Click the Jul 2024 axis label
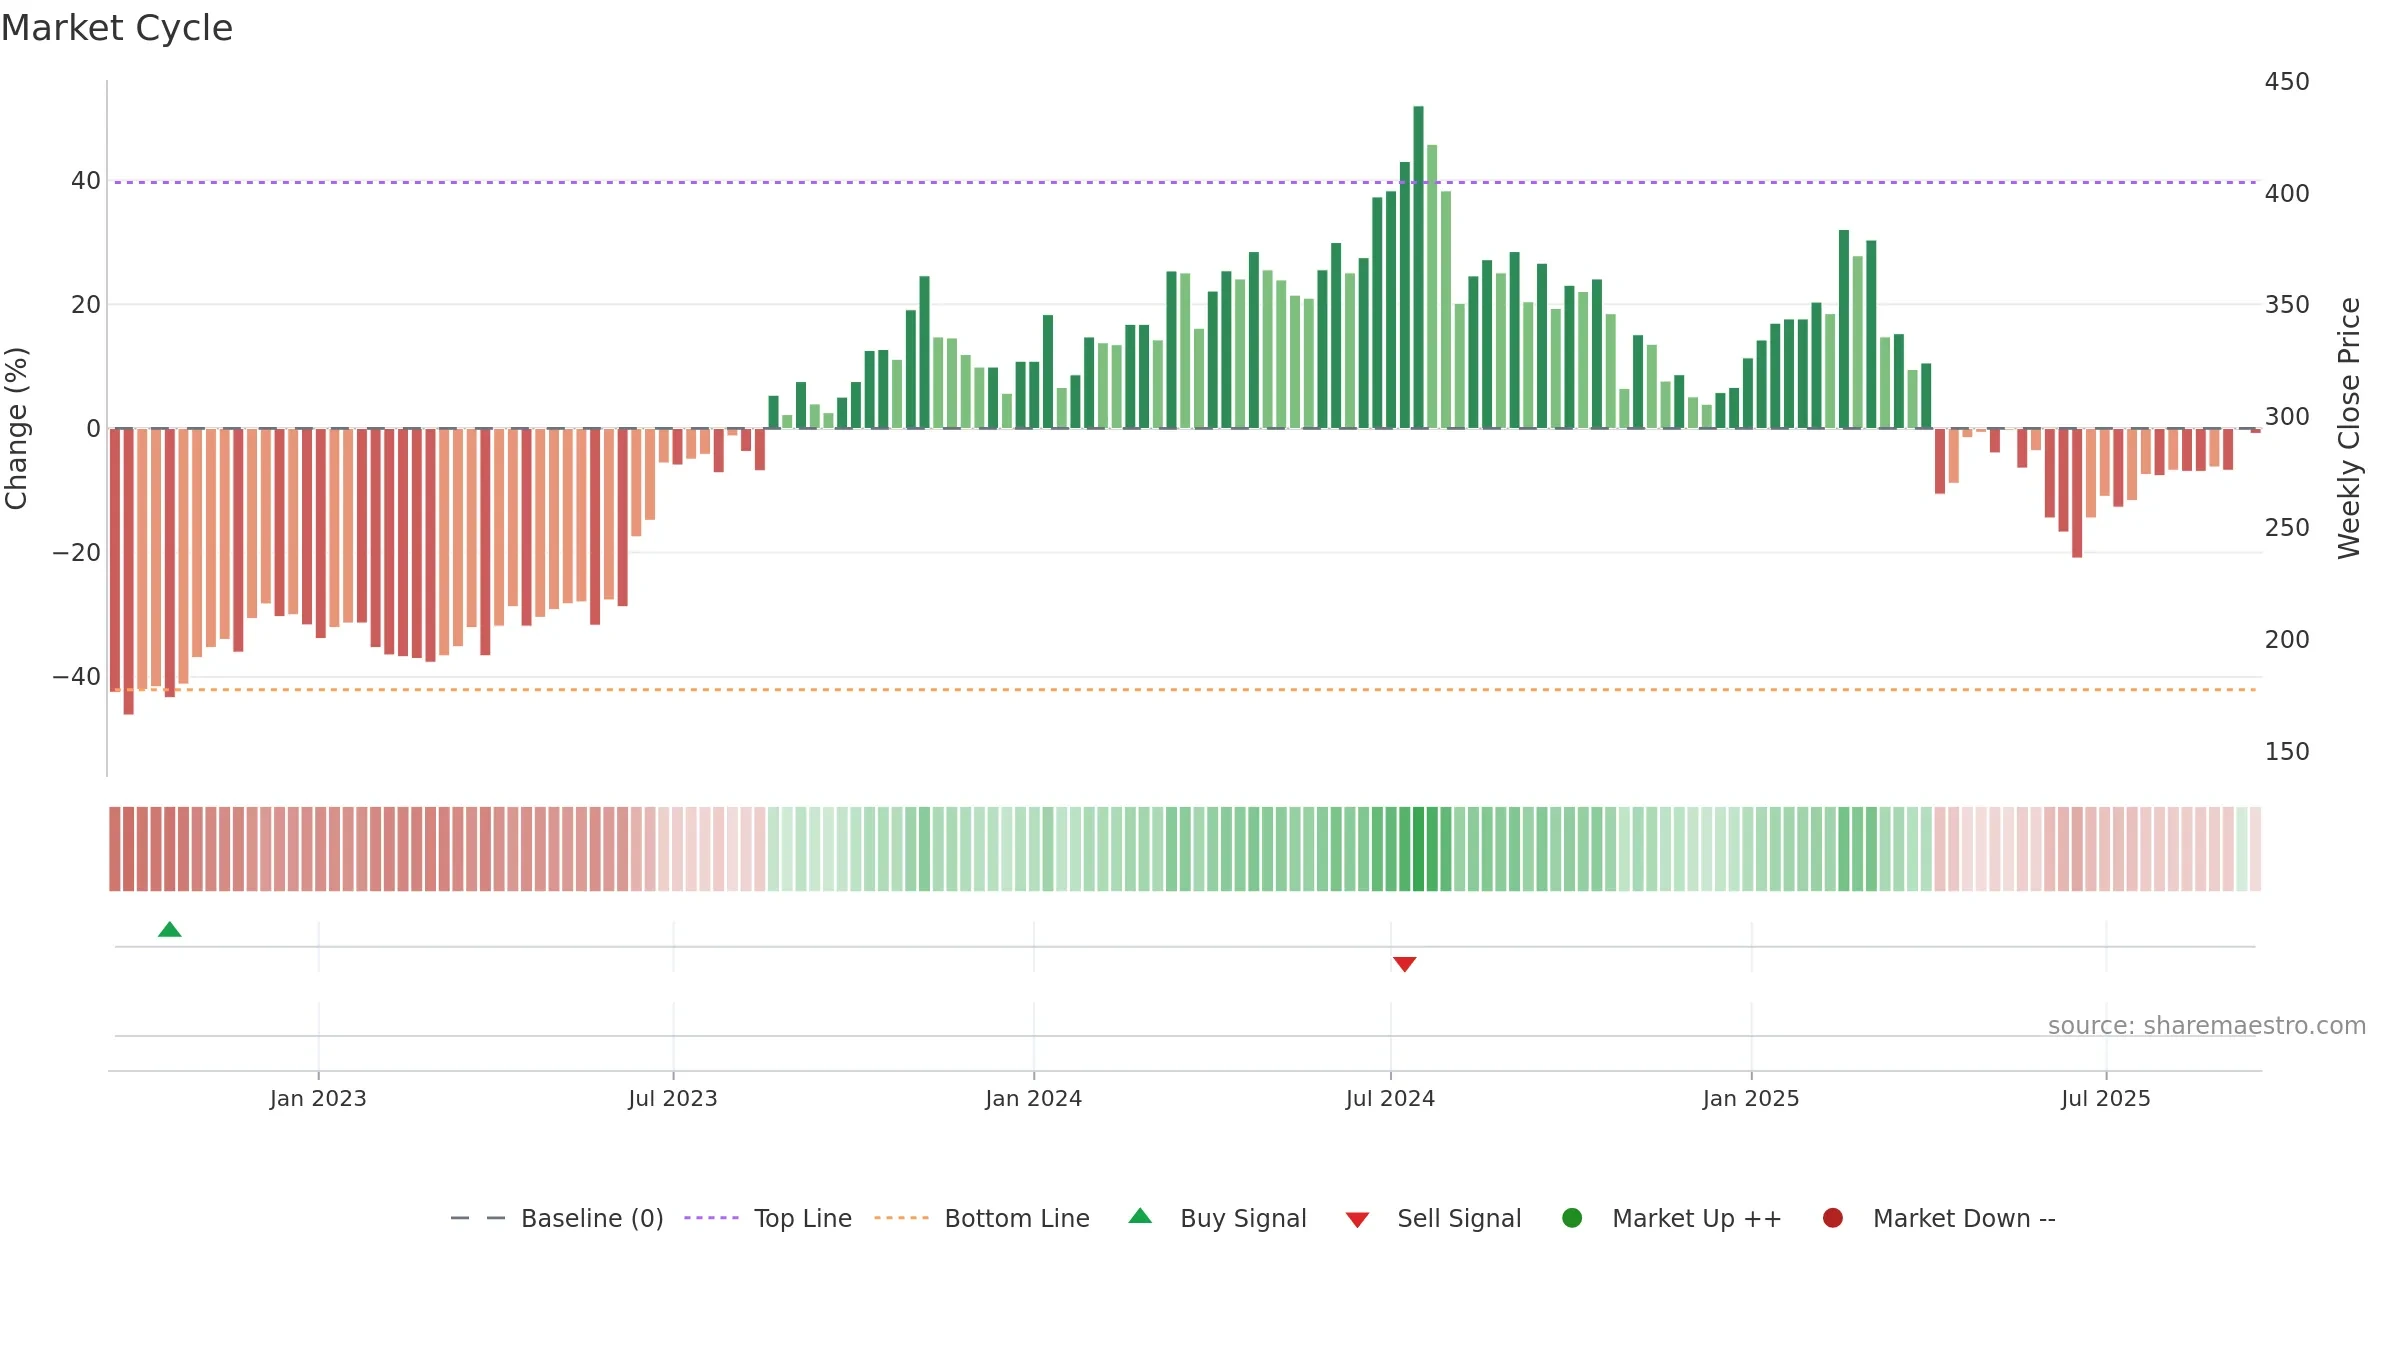This screenshot has width=2400, height=1350. coord(1390,1099)
